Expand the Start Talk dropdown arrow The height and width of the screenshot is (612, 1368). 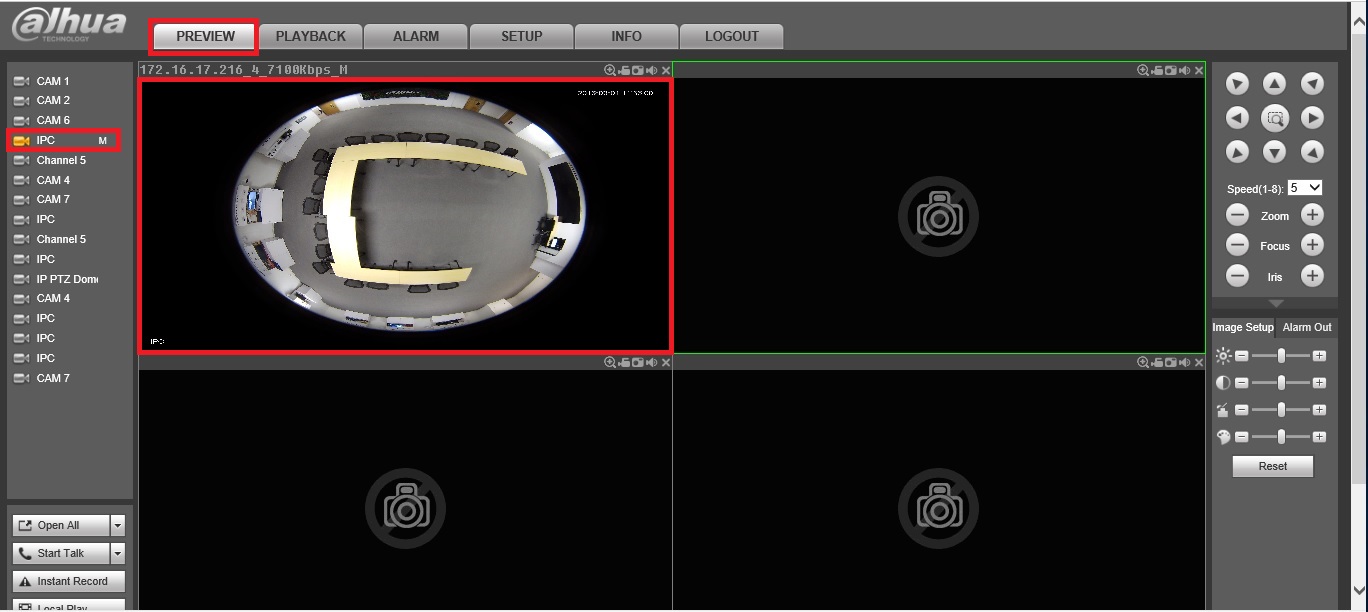(x=118, y=553)
